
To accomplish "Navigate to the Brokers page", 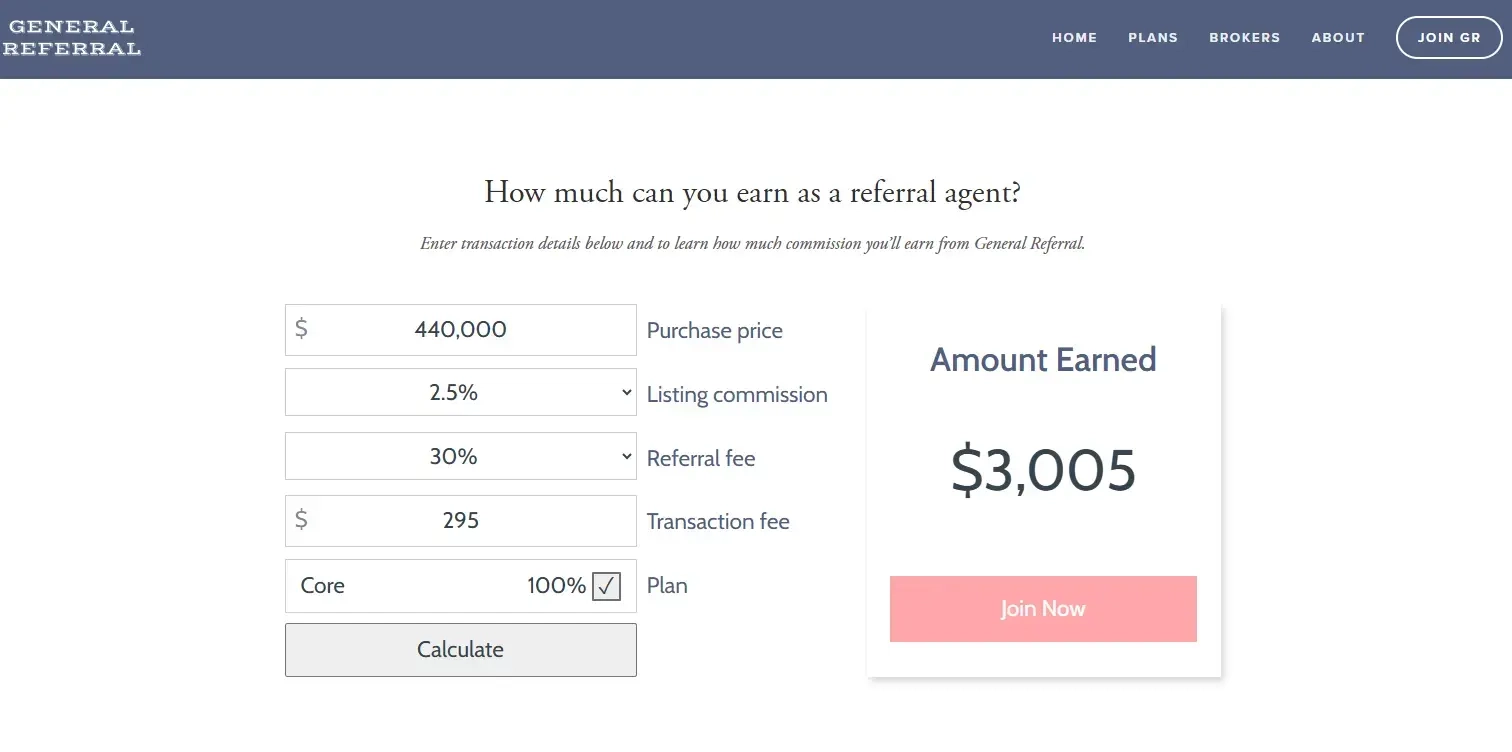I will [x=1244, y=38].
